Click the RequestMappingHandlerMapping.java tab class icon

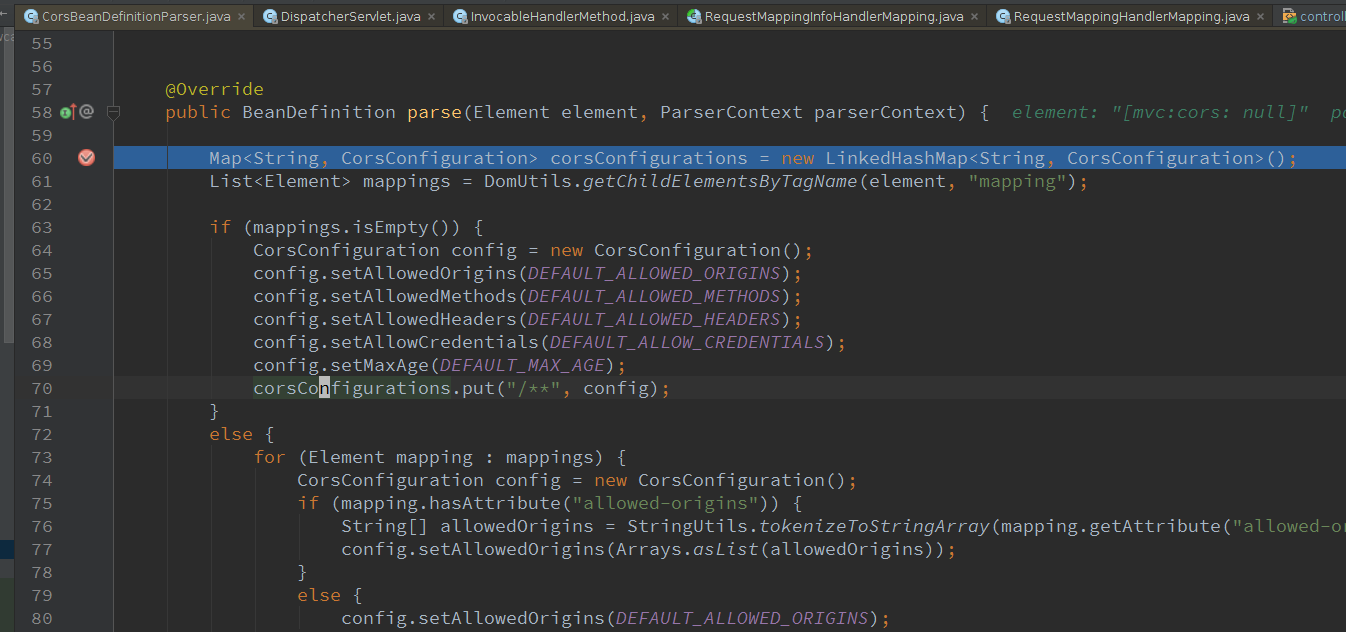[x=1002, y=17]
